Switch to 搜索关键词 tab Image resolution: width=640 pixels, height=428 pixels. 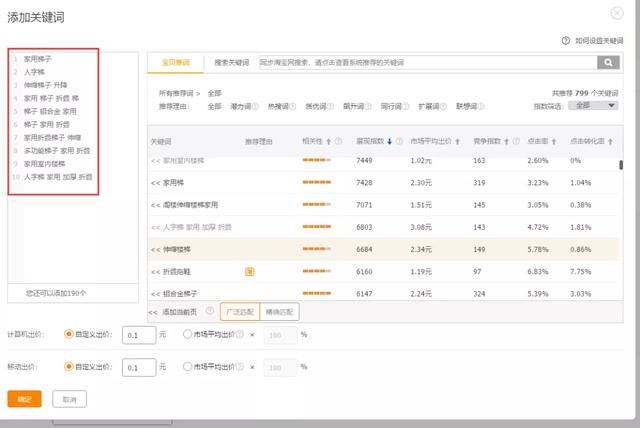(x=231, y=63)
